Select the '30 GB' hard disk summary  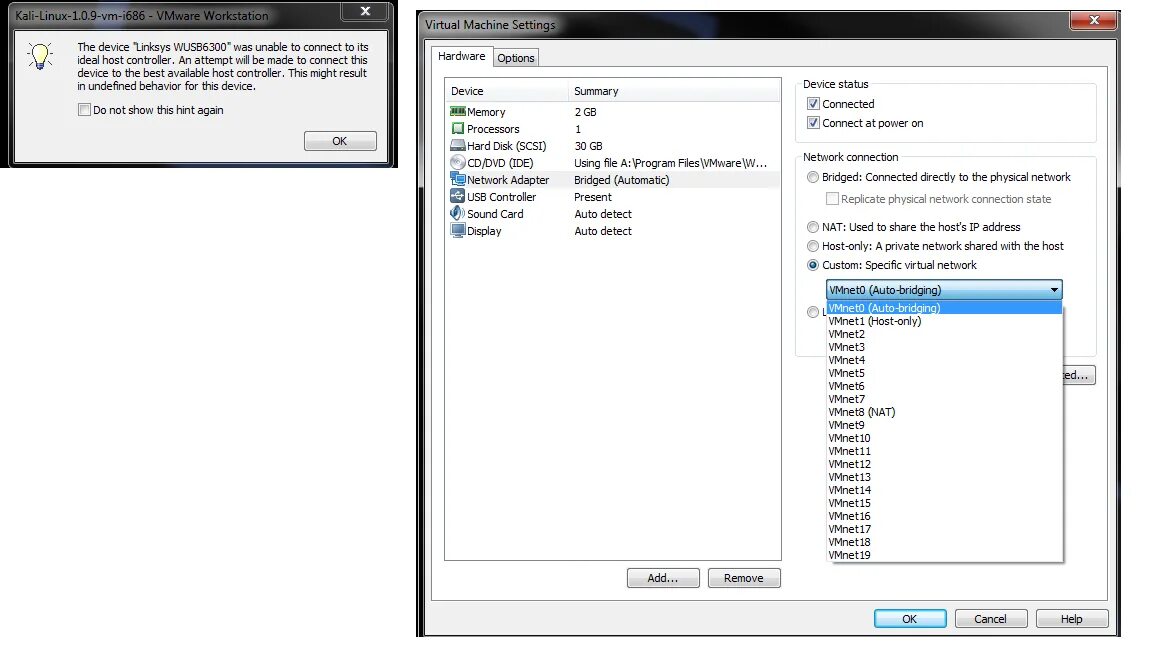(x=588, y=146)
